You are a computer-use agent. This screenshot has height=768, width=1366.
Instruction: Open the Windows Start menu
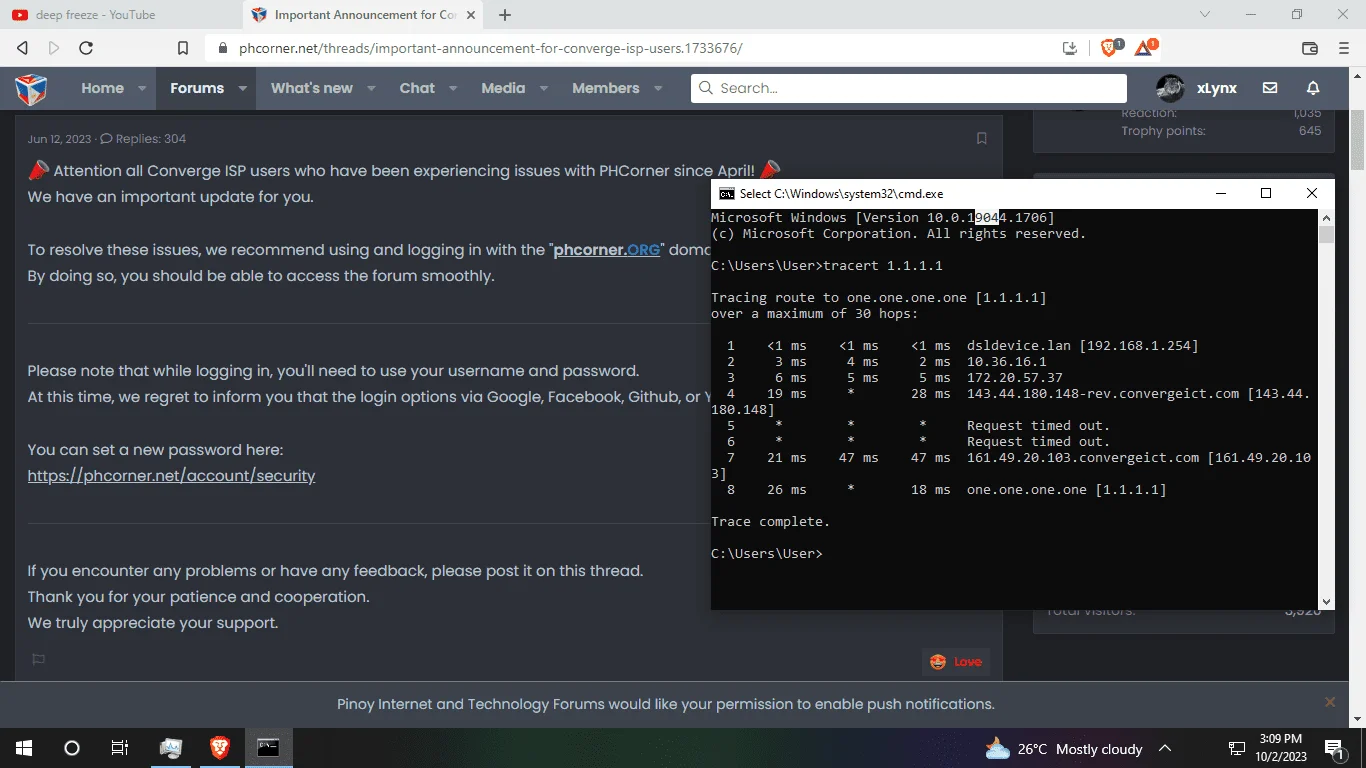coord(24,748)
